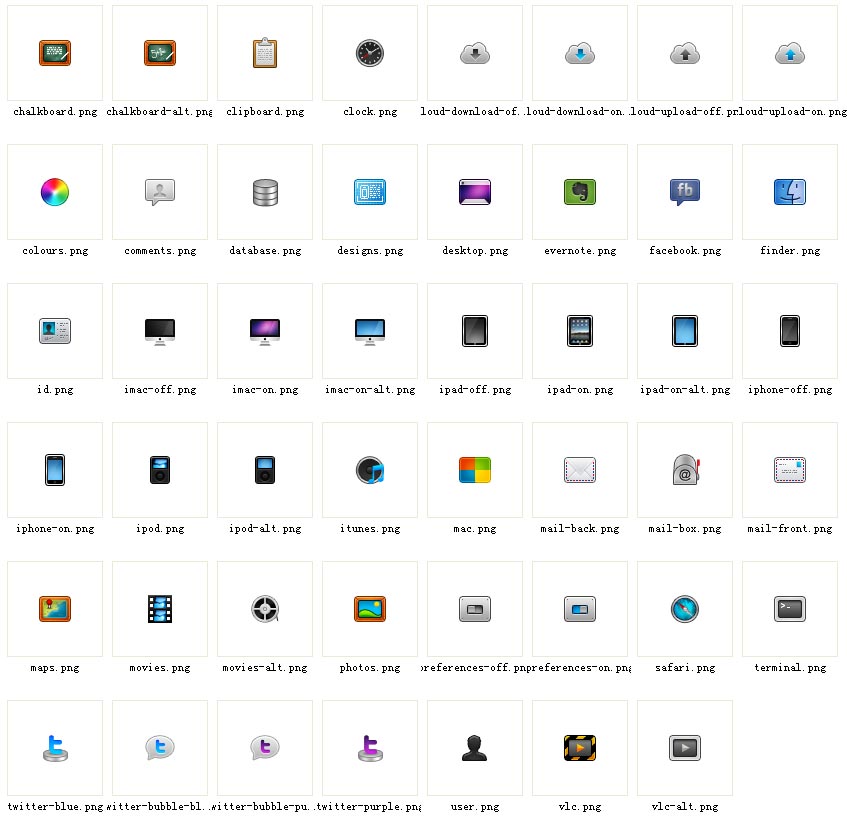Select the "safari.png" file name label

pos(685,668)
